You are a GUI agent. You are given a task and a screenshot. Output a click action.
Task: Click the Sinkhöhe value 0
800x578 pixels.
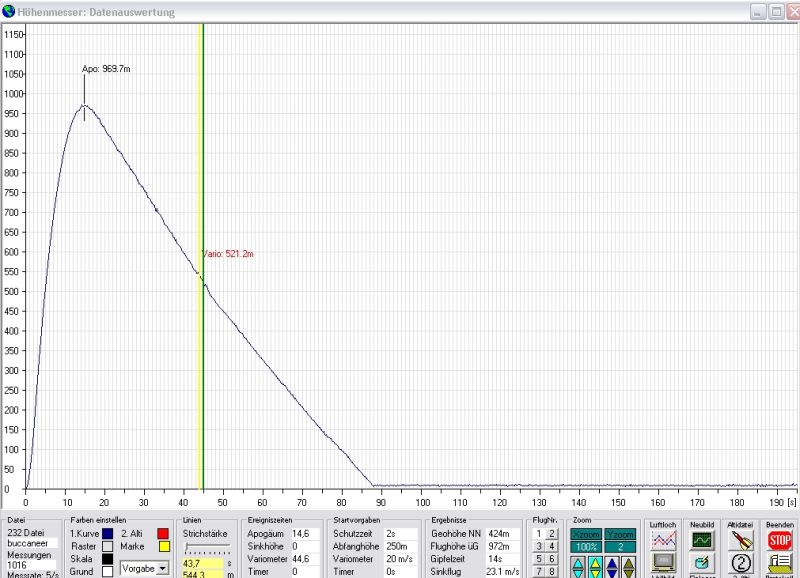pyautogui.click(x=305, y=546)
